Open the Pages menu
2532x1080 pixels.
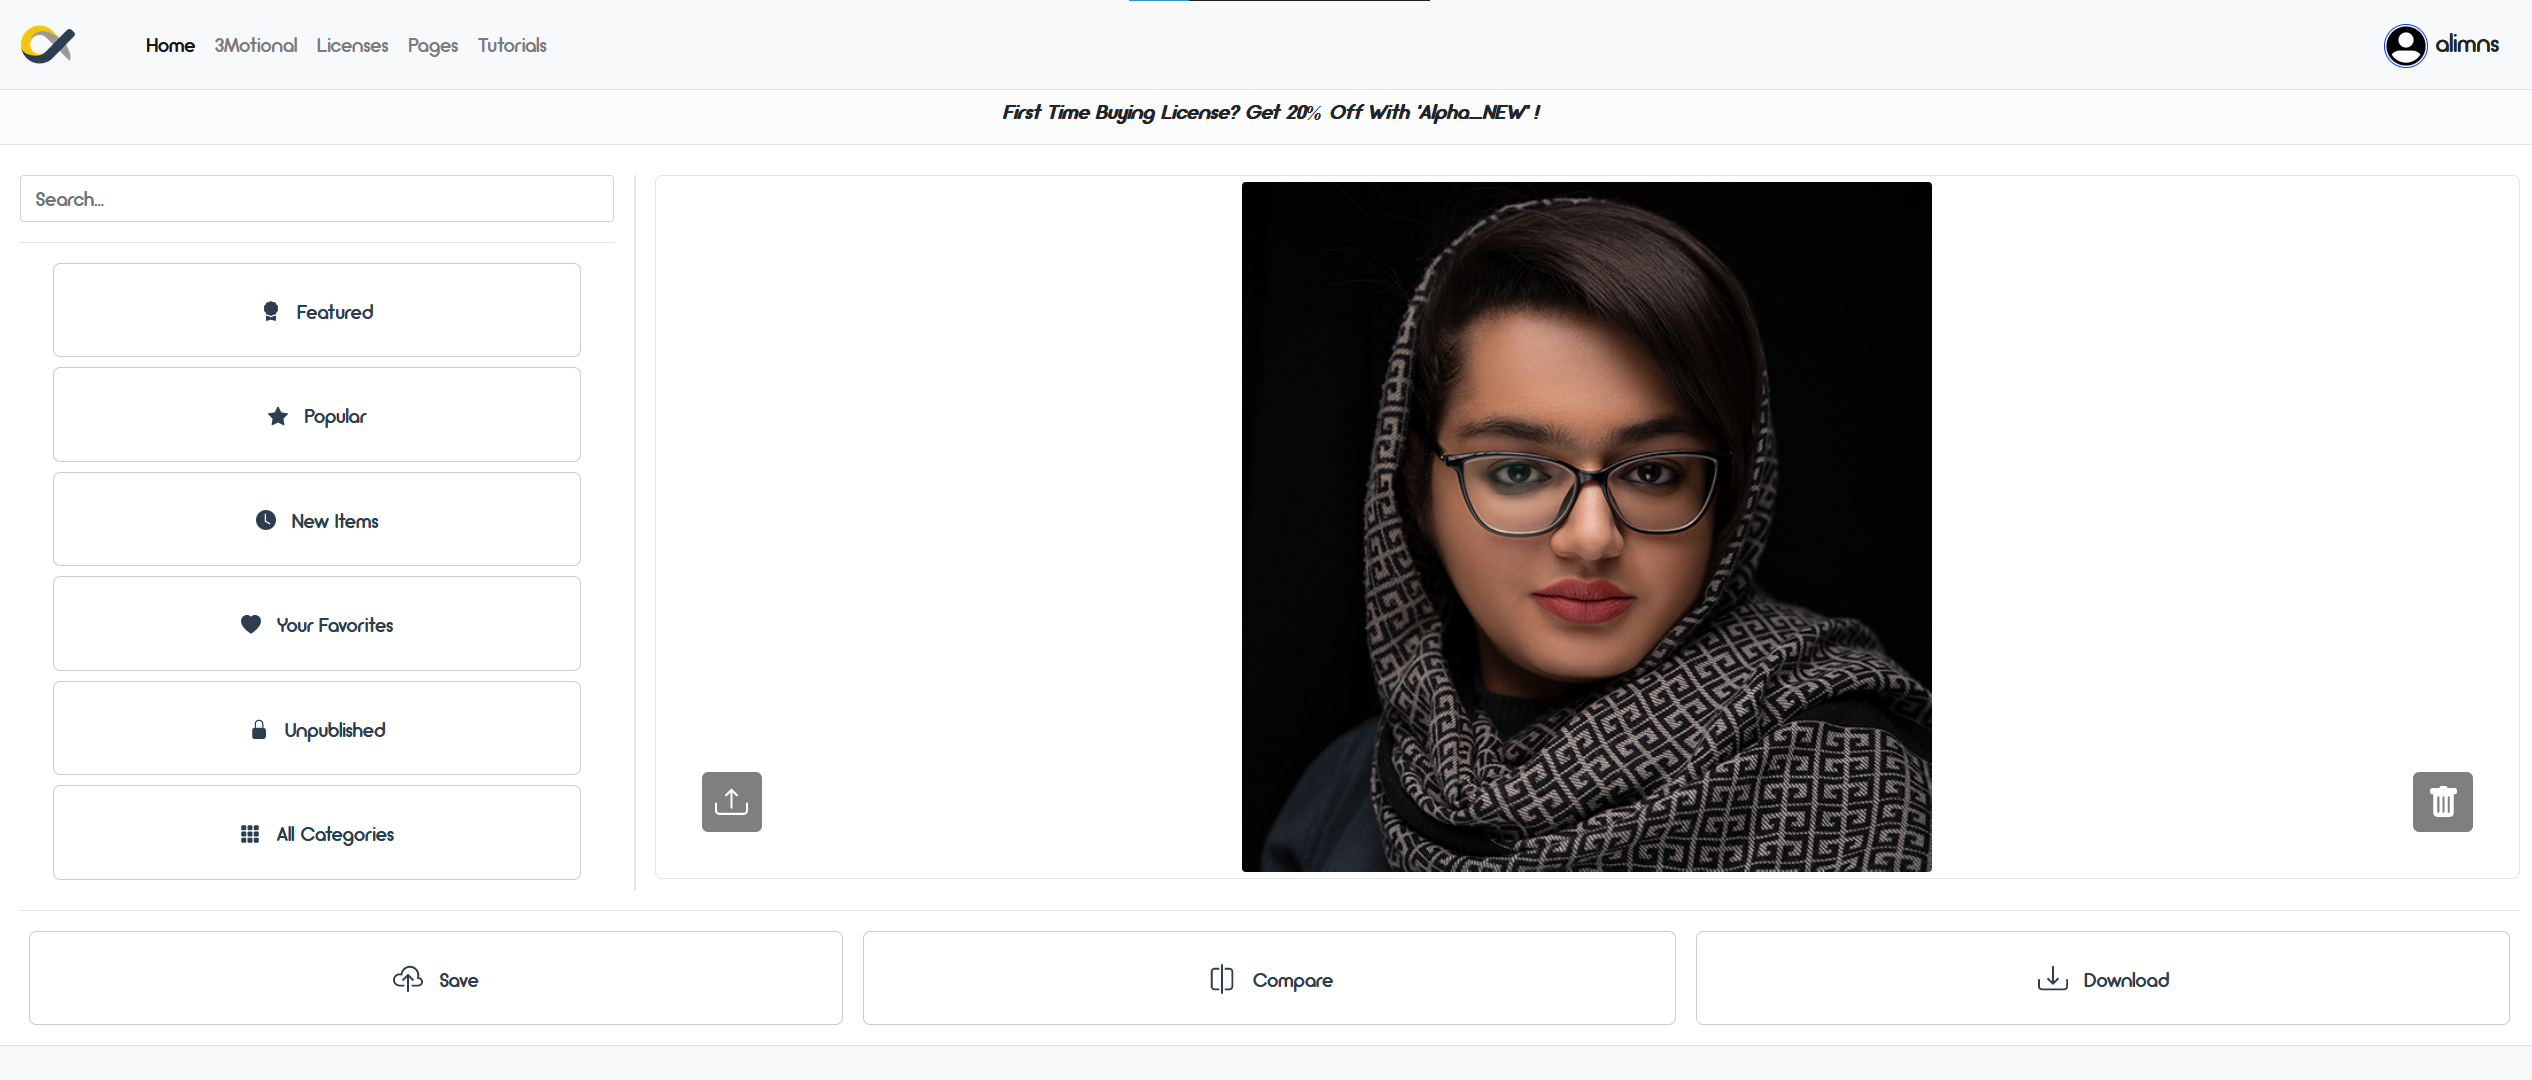[x=432, y=45]
